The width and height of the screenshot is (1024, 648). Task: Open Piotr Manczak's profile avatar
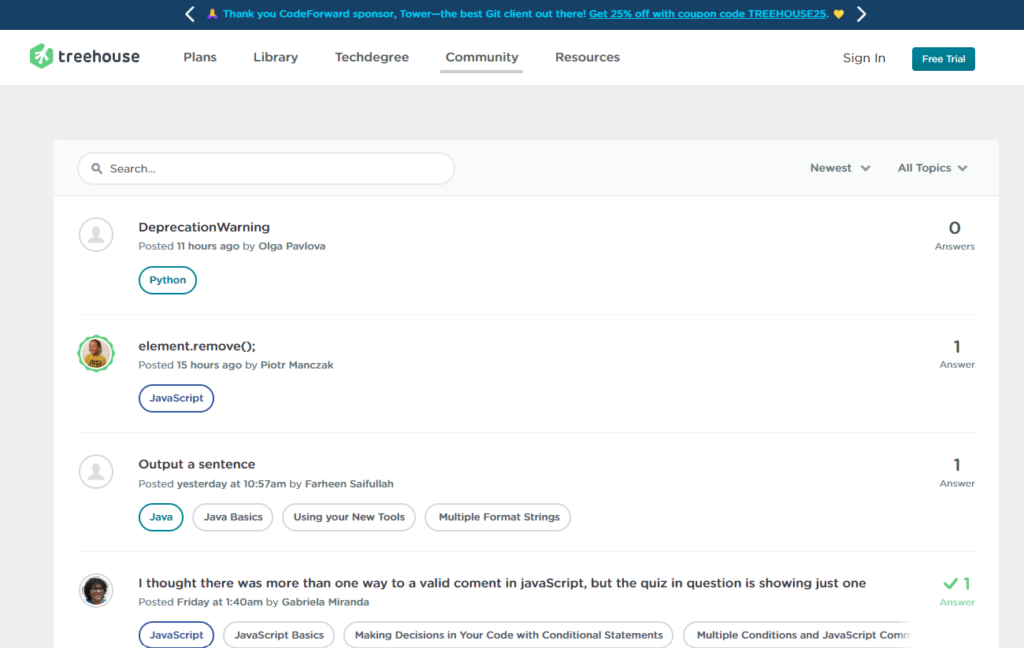(96, 354)
